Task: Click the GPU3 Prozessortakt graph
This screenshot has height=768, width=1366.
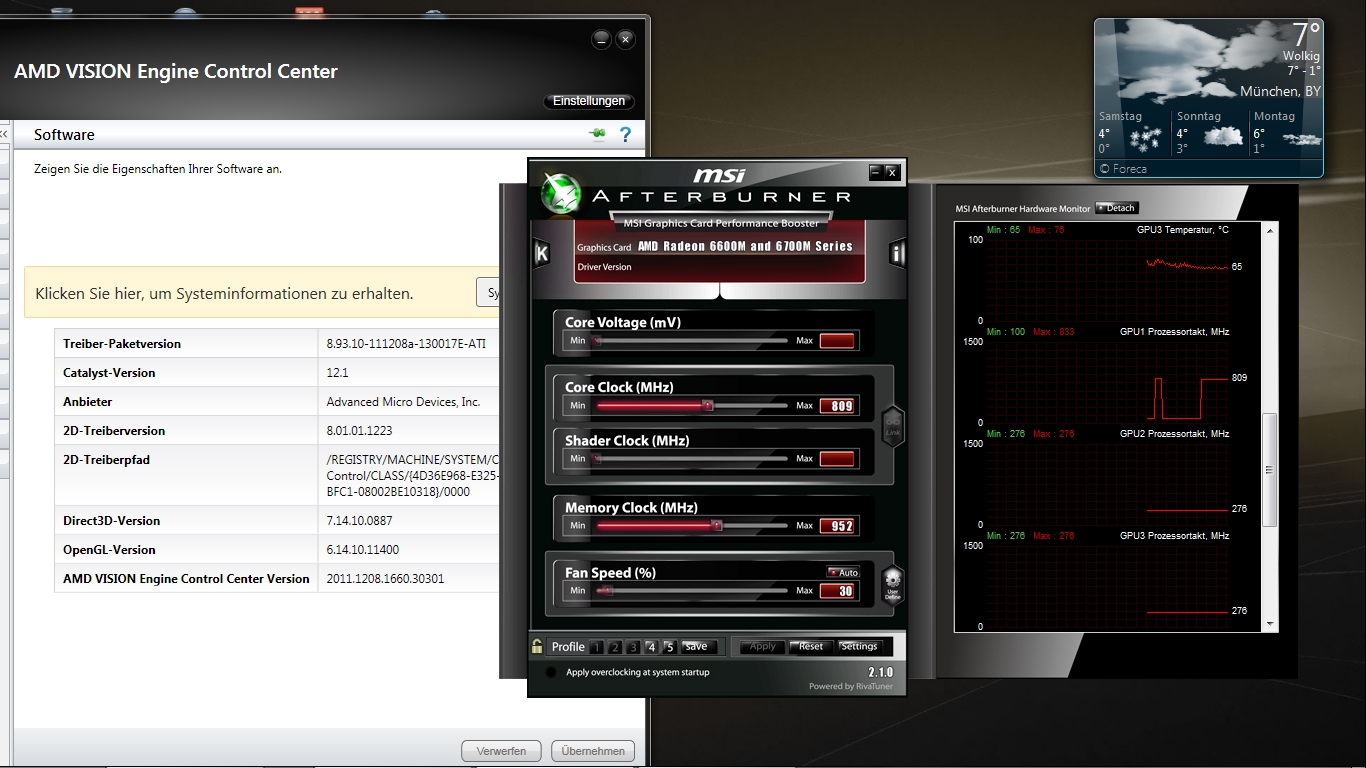Action: coord(1108,586)
